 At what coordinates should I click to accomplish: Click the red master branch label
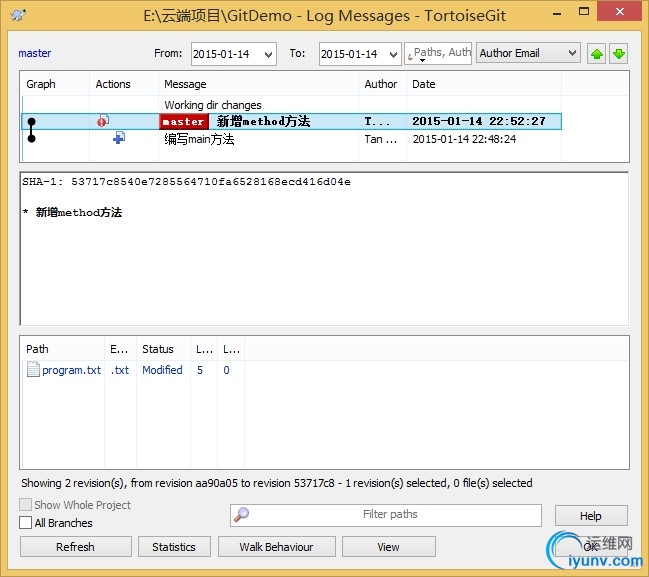184,122
